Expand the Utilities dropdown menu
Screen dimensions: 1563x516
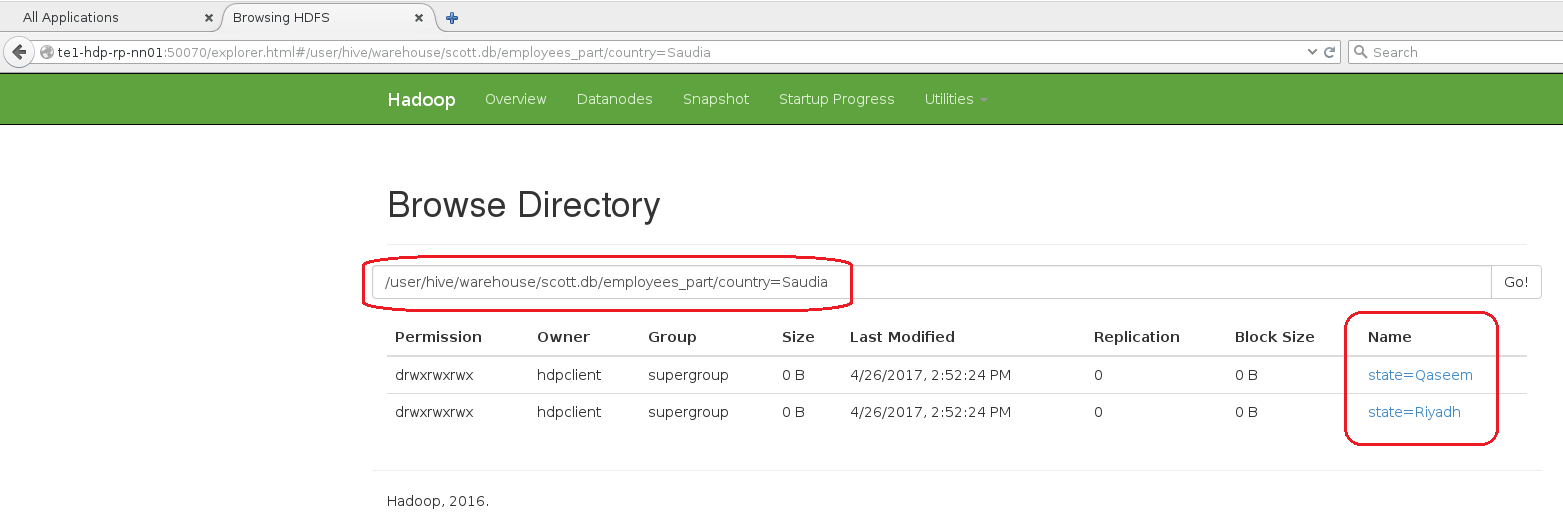click(x=956, y=99)
